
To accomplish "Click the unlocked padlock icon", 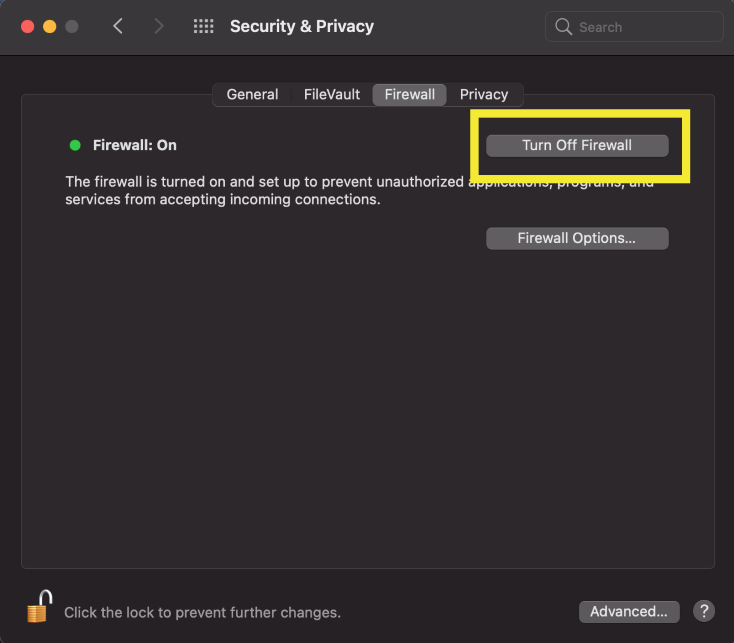I will coord(39,607).
